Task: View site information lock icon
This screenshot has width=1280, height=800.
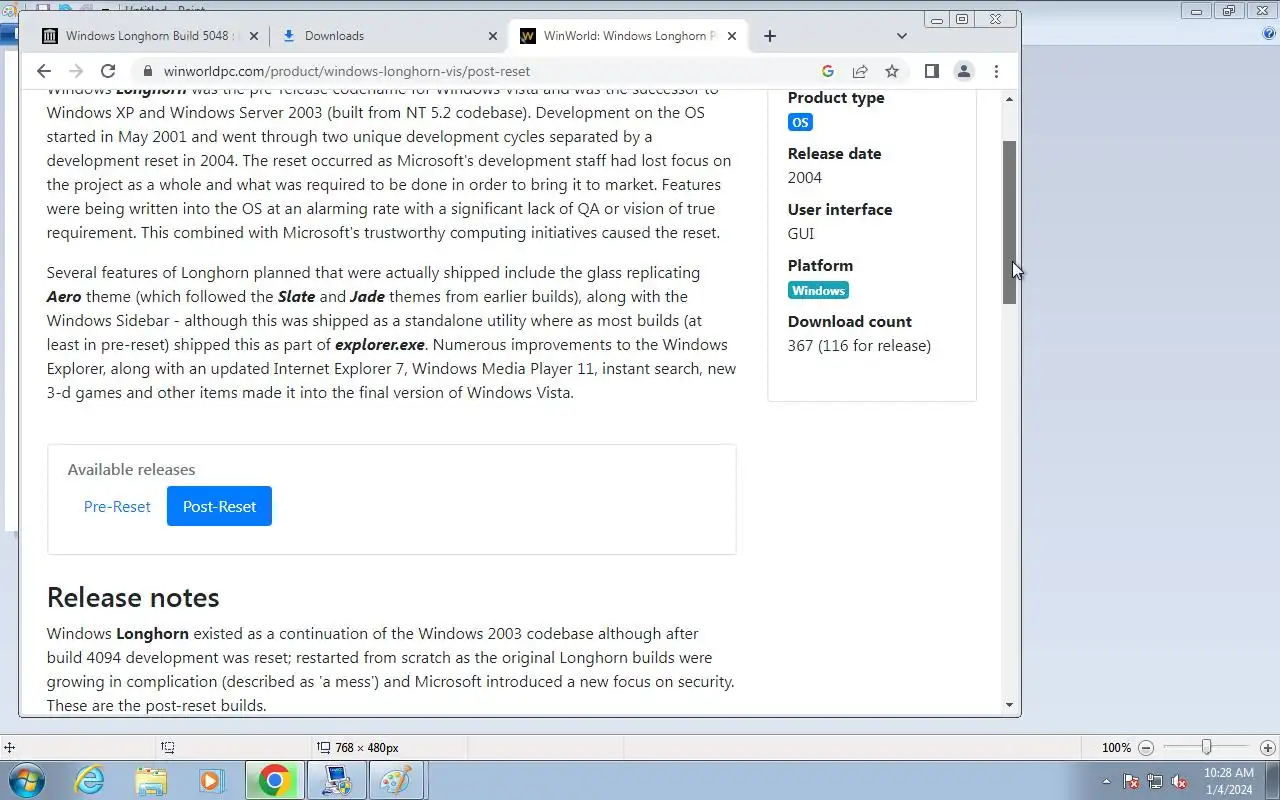Action: (x=147, y=71)
